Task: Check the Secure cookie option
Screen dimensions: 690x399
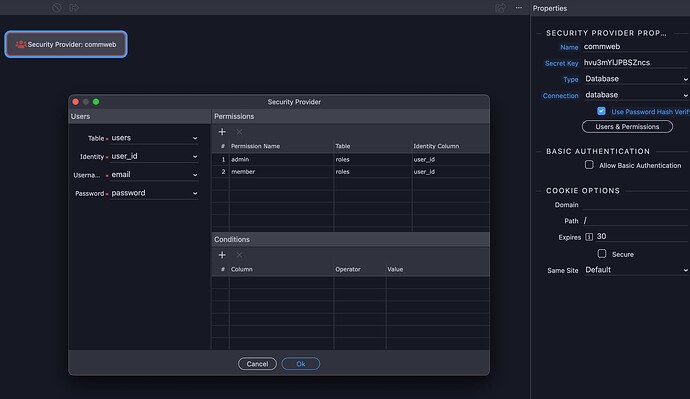Action: pyautogui.click(x=602, y=254)
